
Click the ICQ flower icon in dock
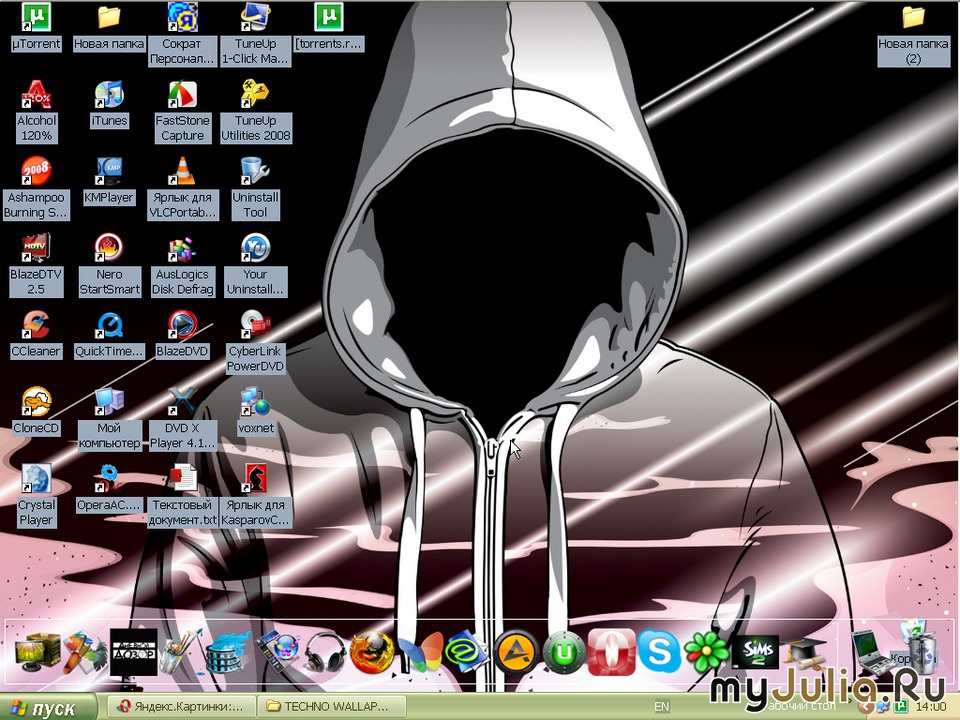(x=708, y=653)
